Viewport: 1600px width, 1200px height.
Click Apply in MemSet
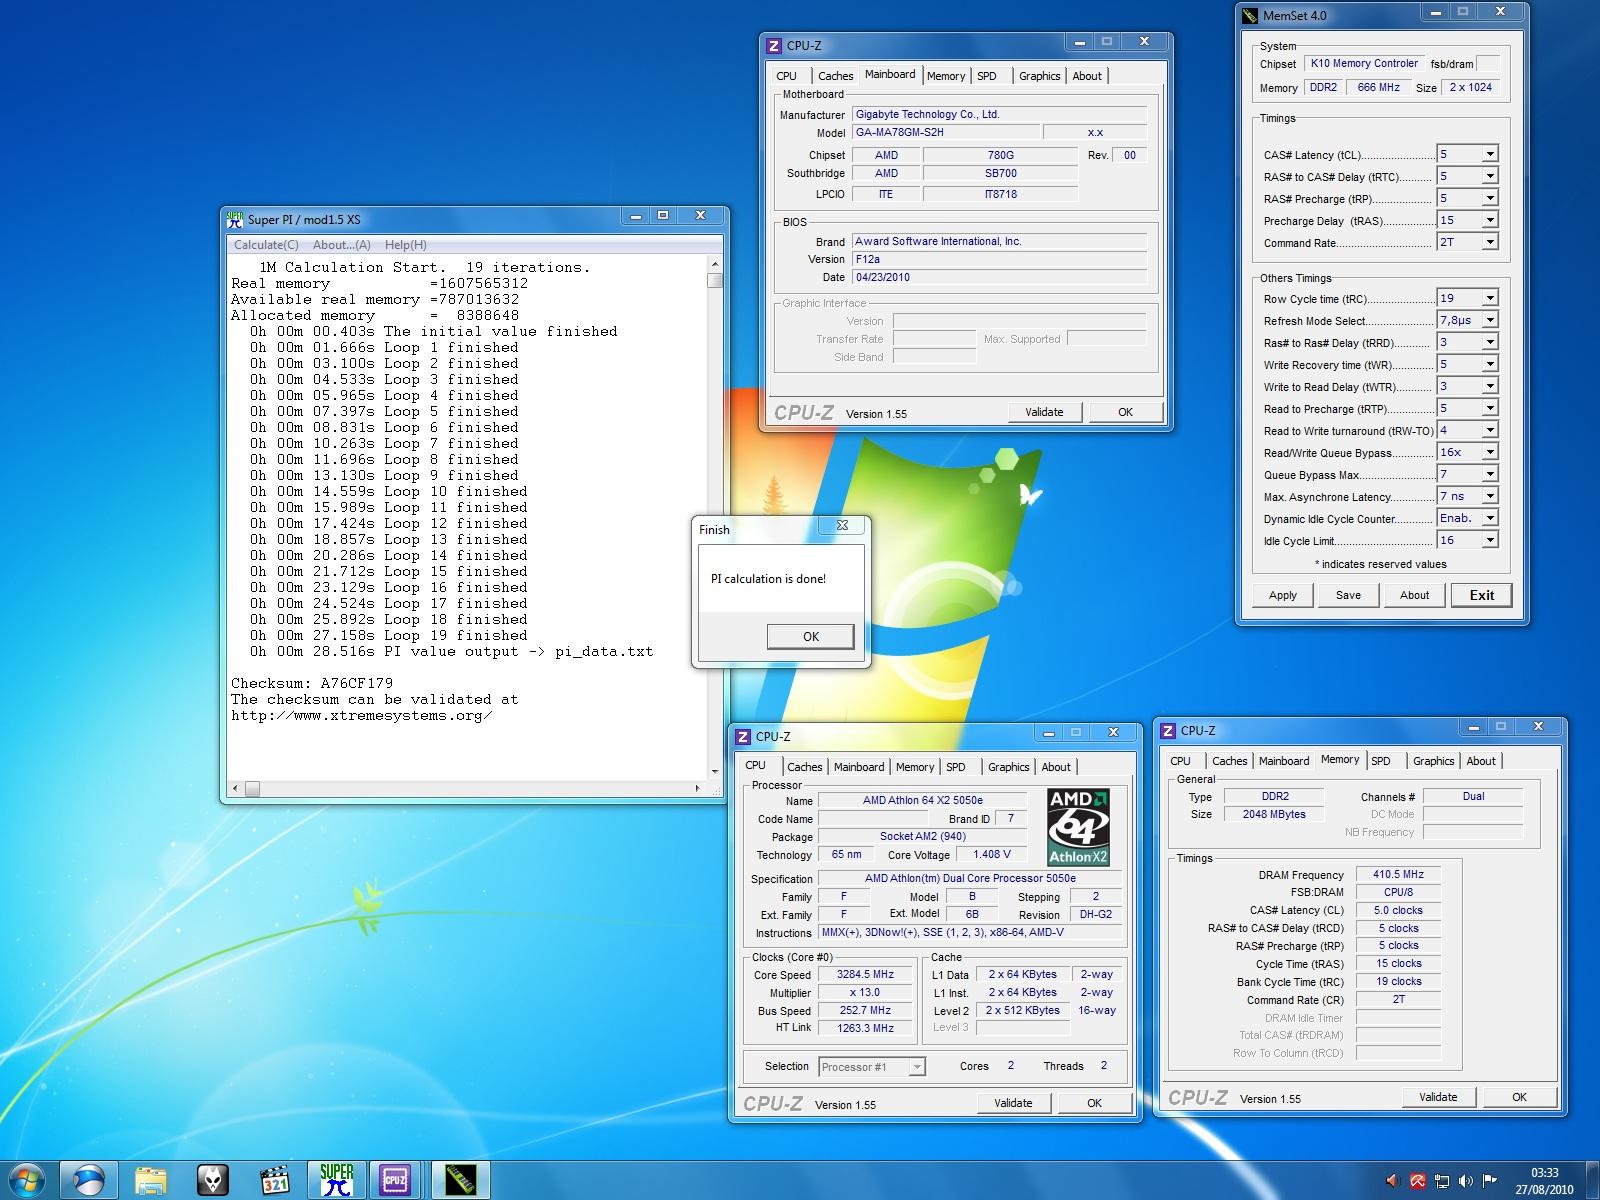[1283, 595]
